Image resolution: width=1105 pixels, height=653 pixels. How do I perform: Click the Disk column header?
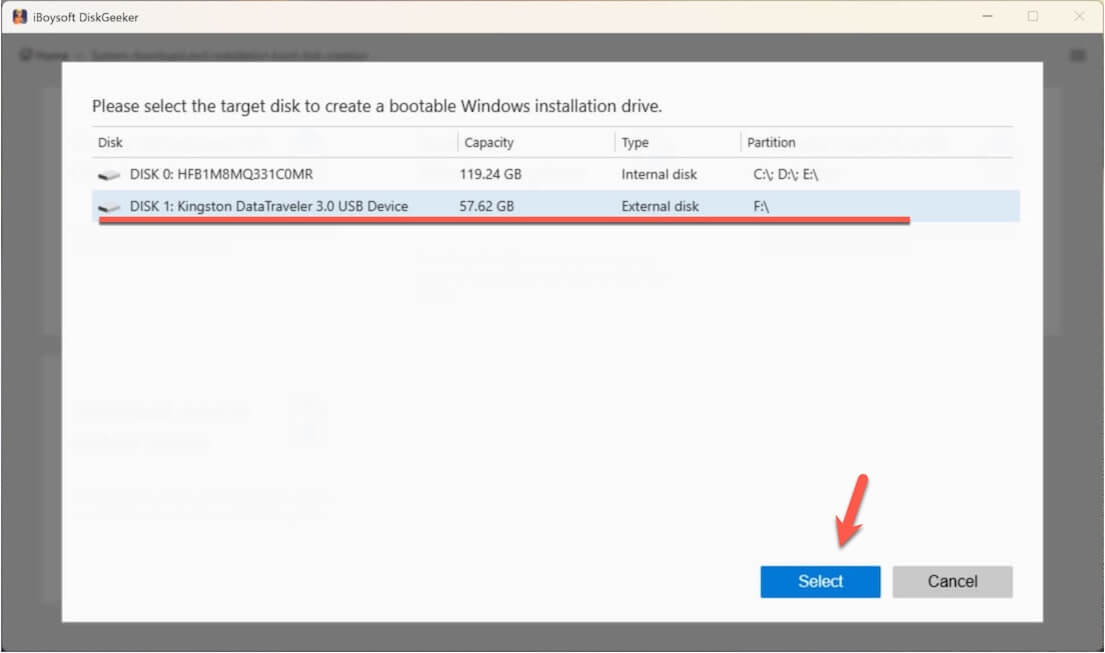point(110,142)
